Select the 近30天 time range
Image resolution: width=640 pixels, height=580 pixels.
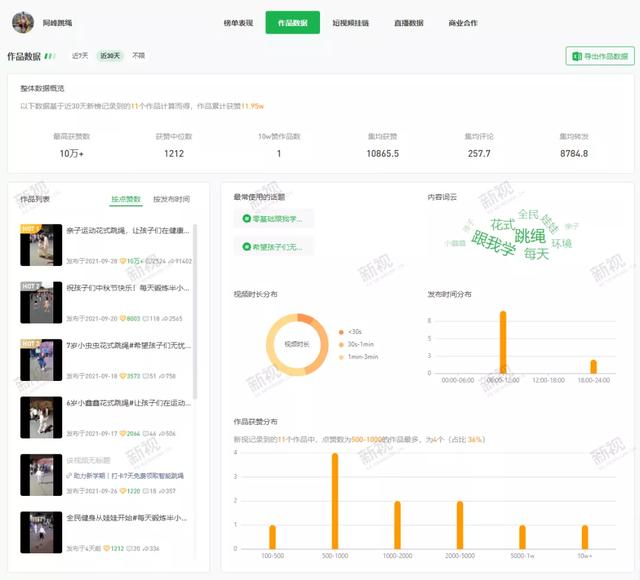click(x=110, y=56)
